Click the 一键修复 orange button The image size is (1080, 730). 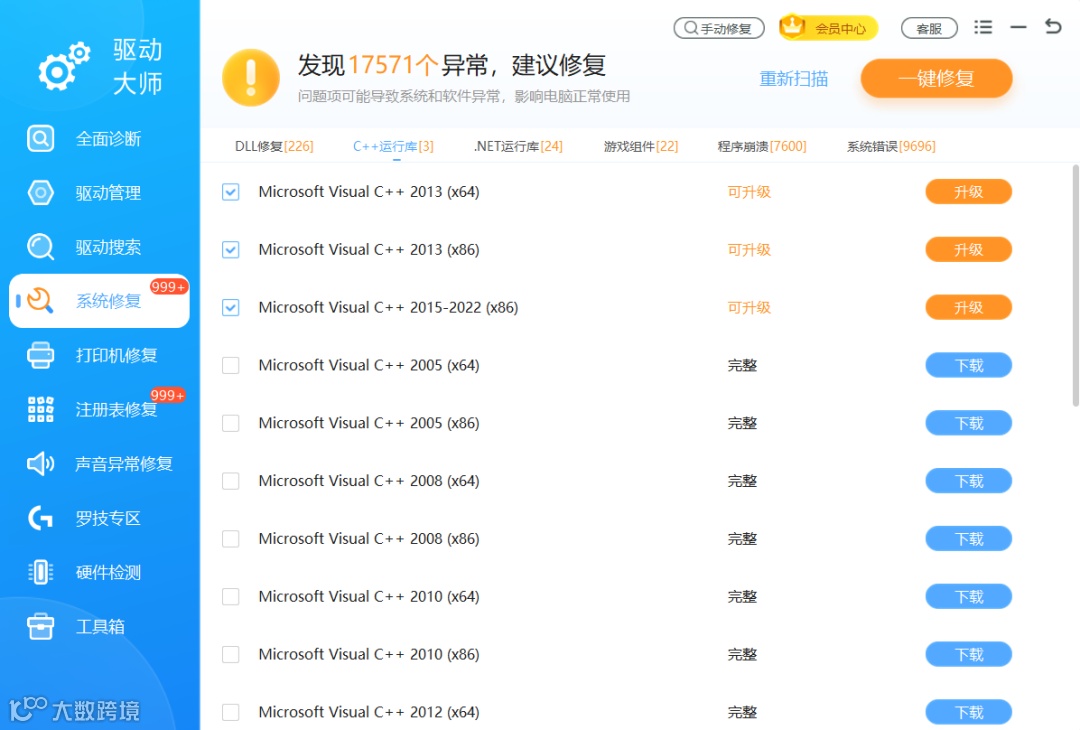[936, 78]
